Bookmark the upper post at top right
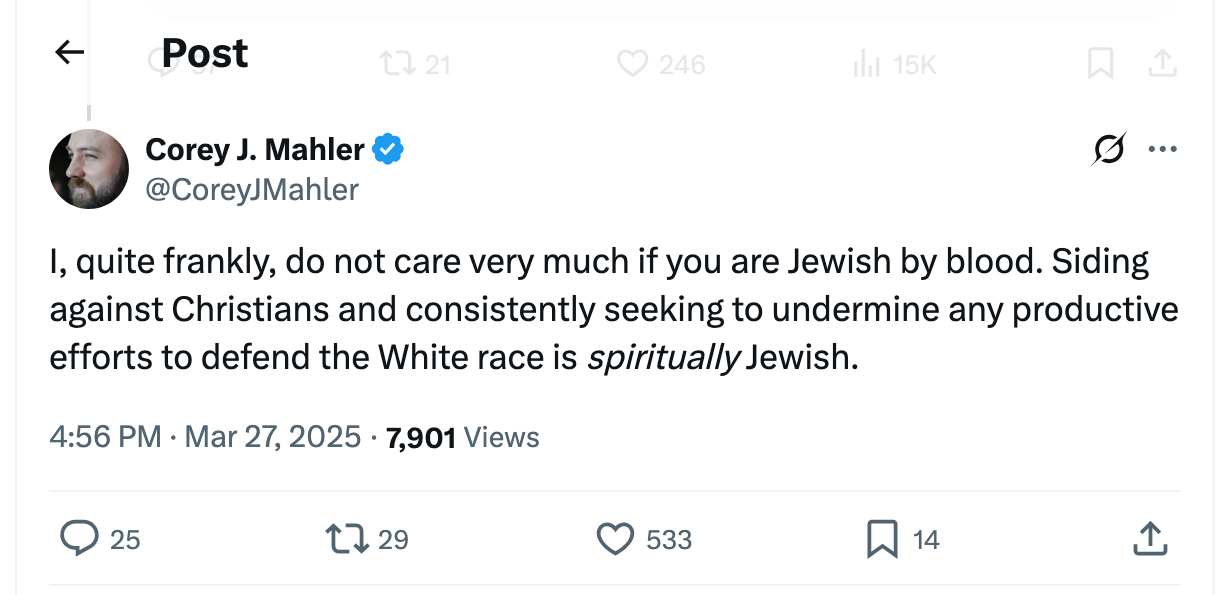The image size is (1230, 595). point(1100,64)
